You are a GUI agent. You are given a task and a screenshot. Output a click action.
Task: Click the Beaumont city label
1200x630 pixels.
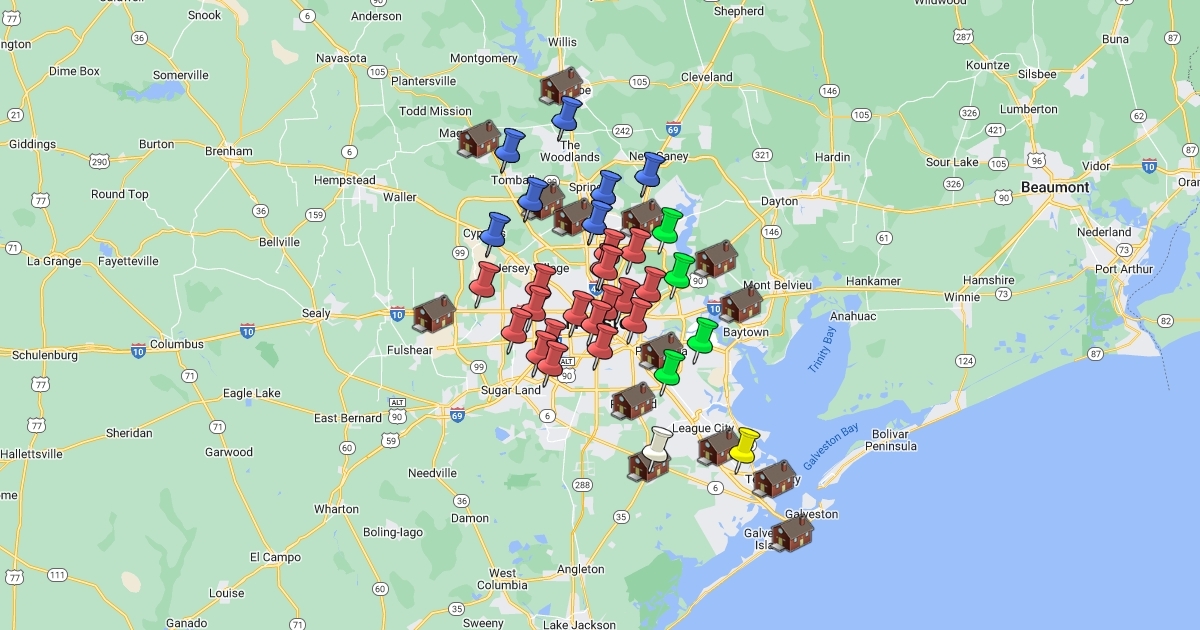point(1054,187)
